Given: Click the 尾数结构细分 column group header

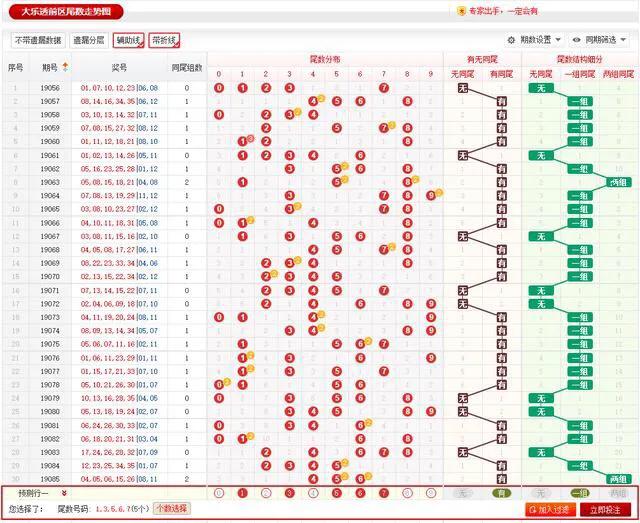Looking at the screenshot, I should pyautogui.click(x=580, y=60).
